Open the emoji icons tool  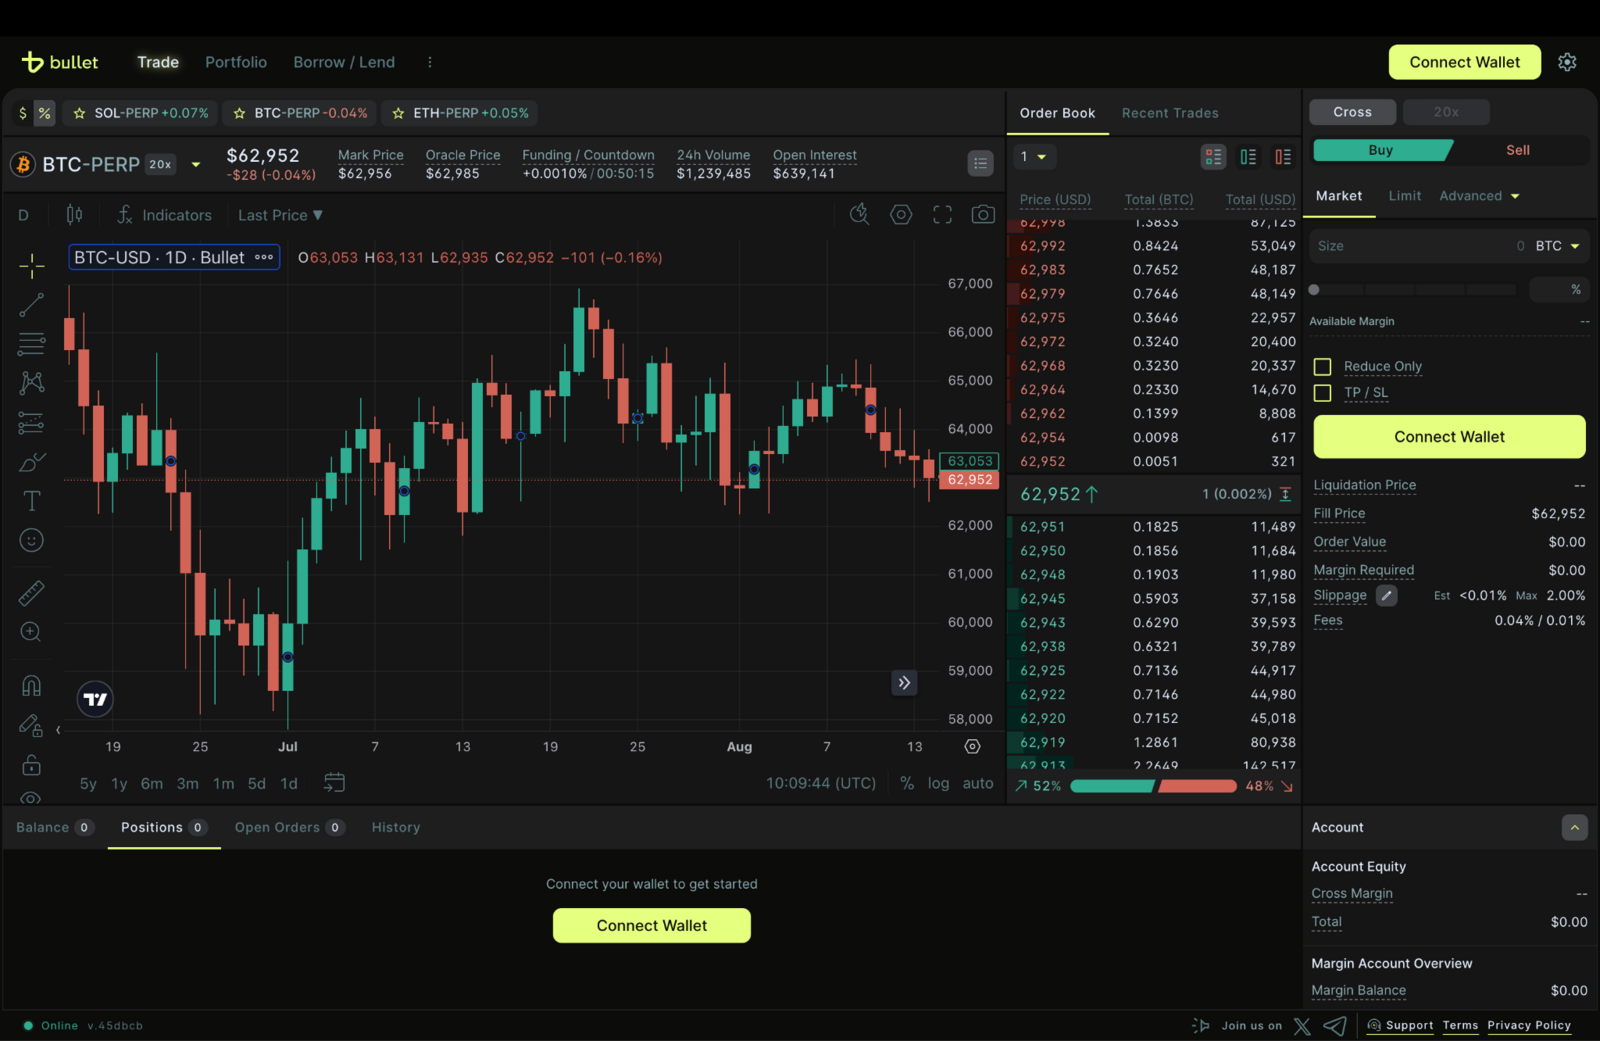tap(32, 540)
